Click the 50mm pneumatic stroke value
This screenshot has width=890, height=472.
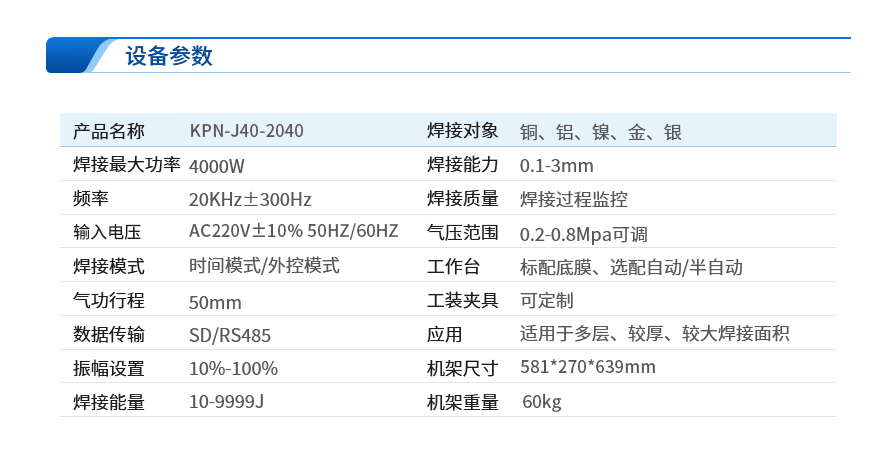[x=215, y=301]
